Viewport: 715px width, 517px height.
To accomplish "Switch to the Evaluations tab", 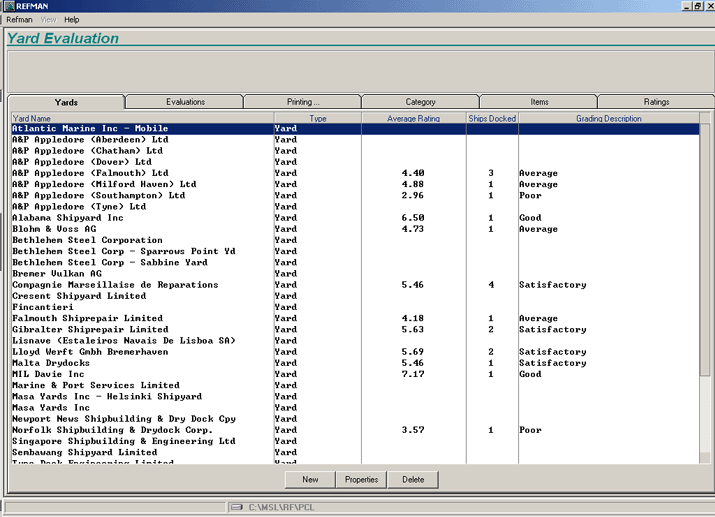I will coord(185,102).
